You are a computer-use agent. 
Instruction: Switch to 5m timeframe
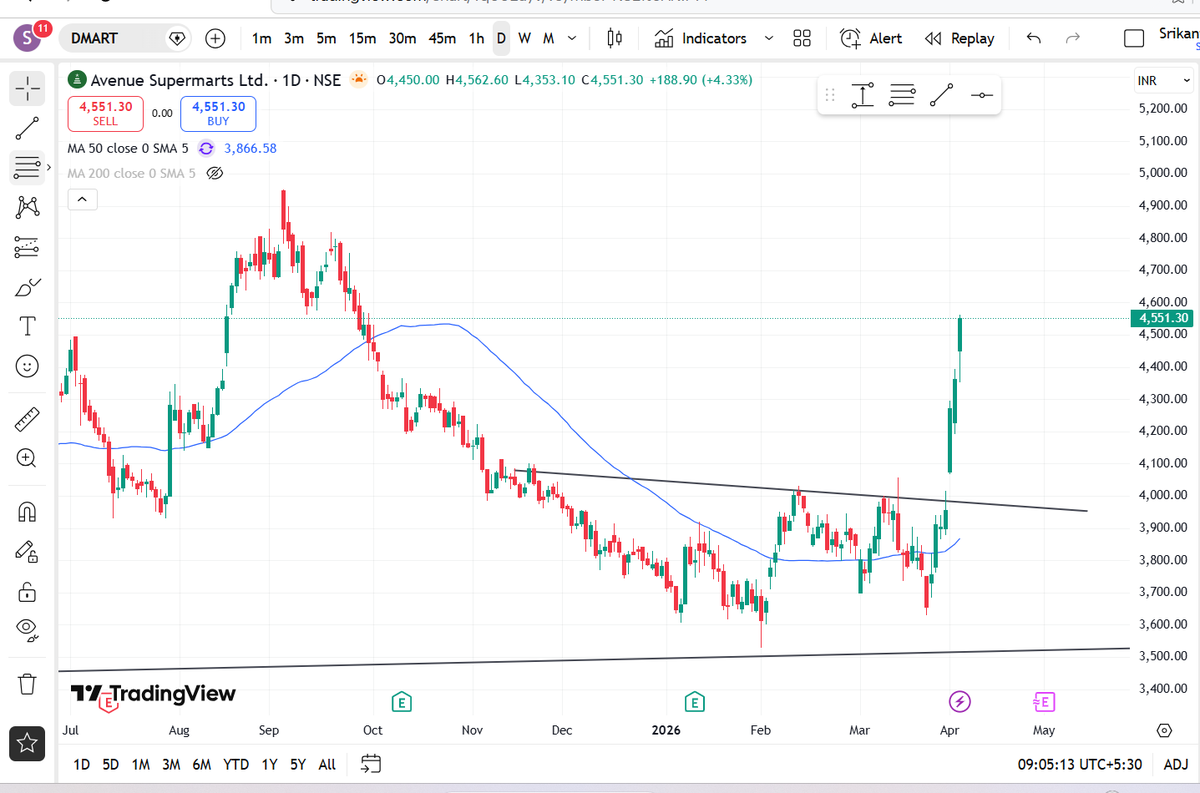[326, 38]
